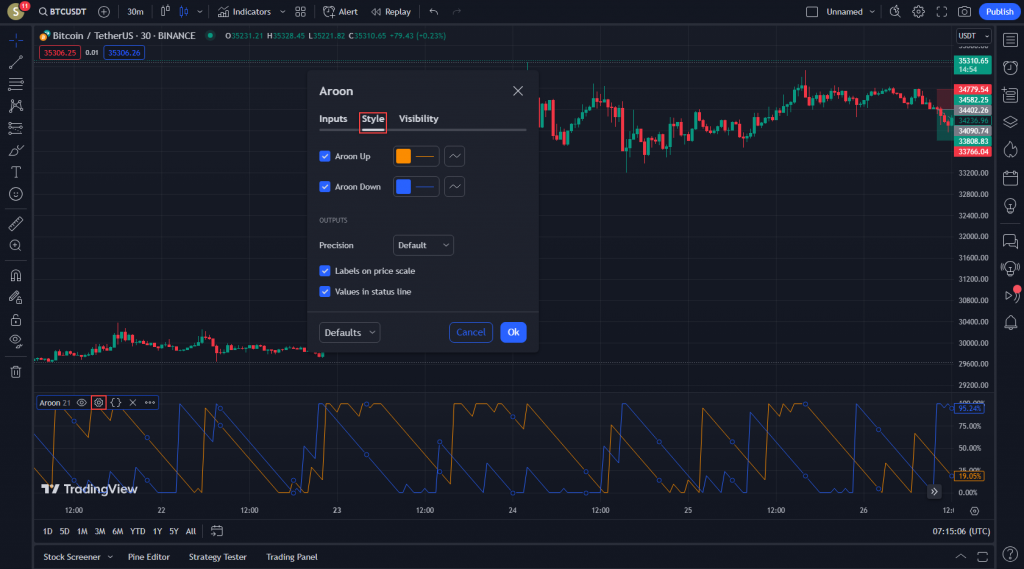The width and height of the screenshot is (1024, 569).
Task: Open the orange Aroon Up color swatch
Action: coord(404,156)
